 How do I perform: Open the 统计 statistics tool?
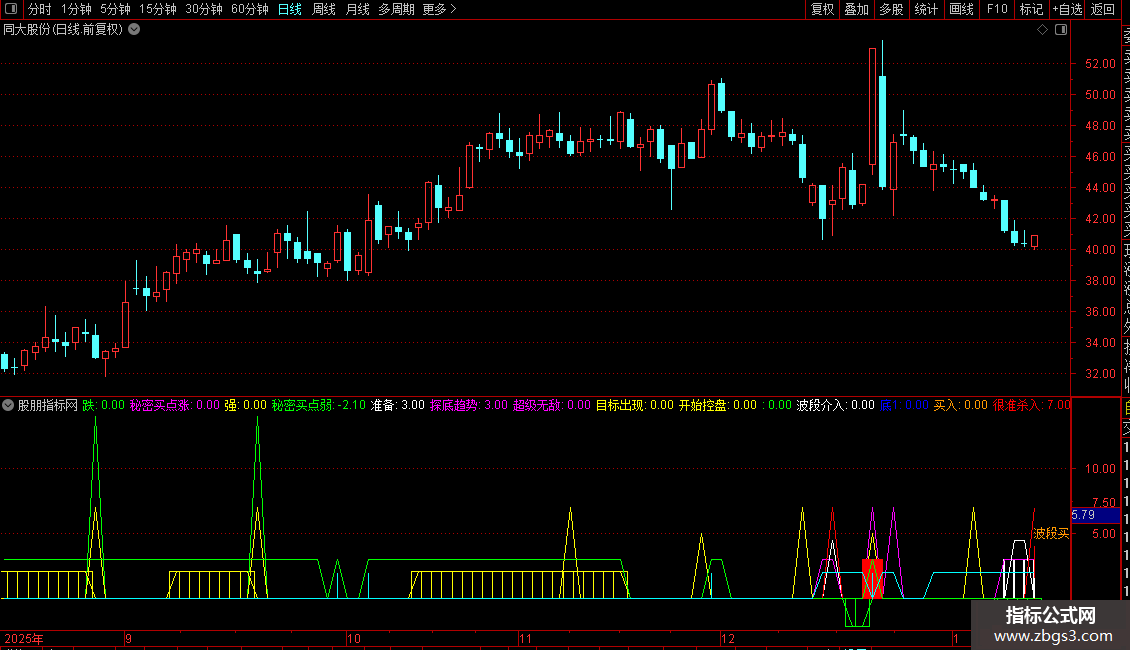click(926, 9)
